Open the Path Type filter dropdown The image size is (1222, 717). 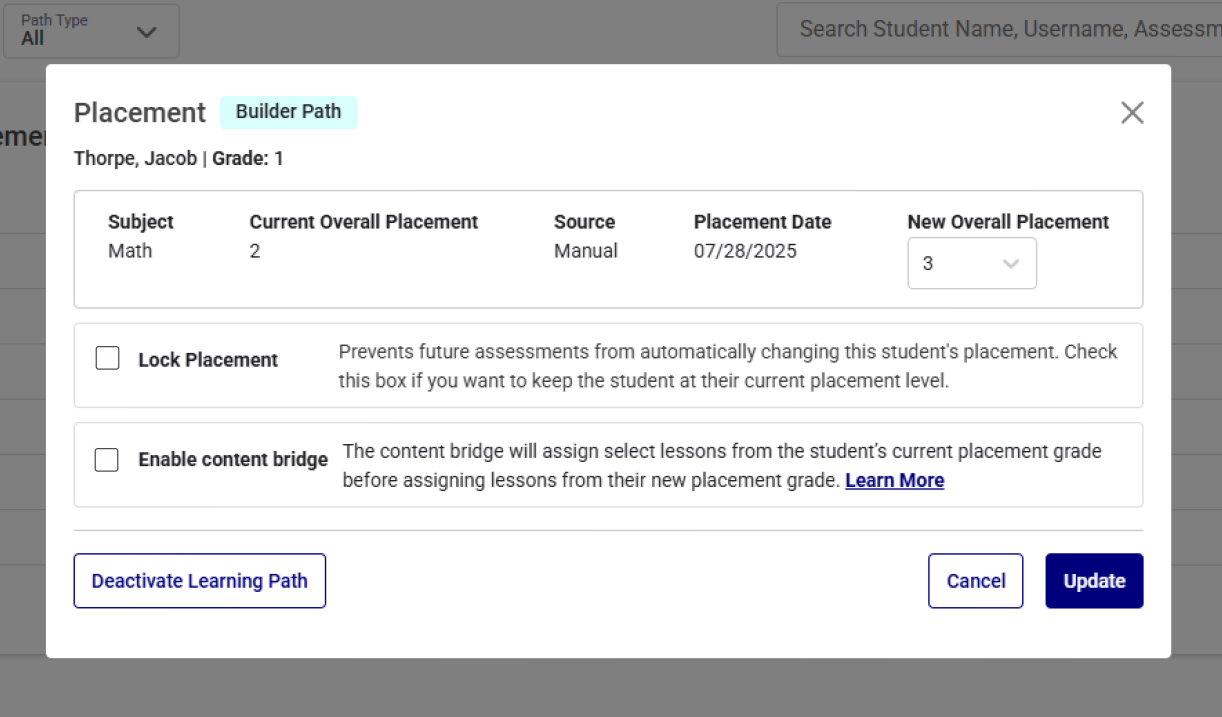point(91,31)
